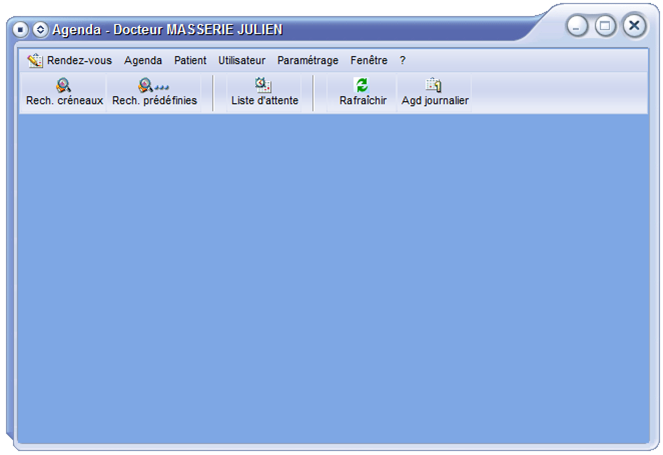Viewport: 663px width, 455px height.
Task: Launch Rech. prédéfinies predefined search
Action: [x=154, y=93]
